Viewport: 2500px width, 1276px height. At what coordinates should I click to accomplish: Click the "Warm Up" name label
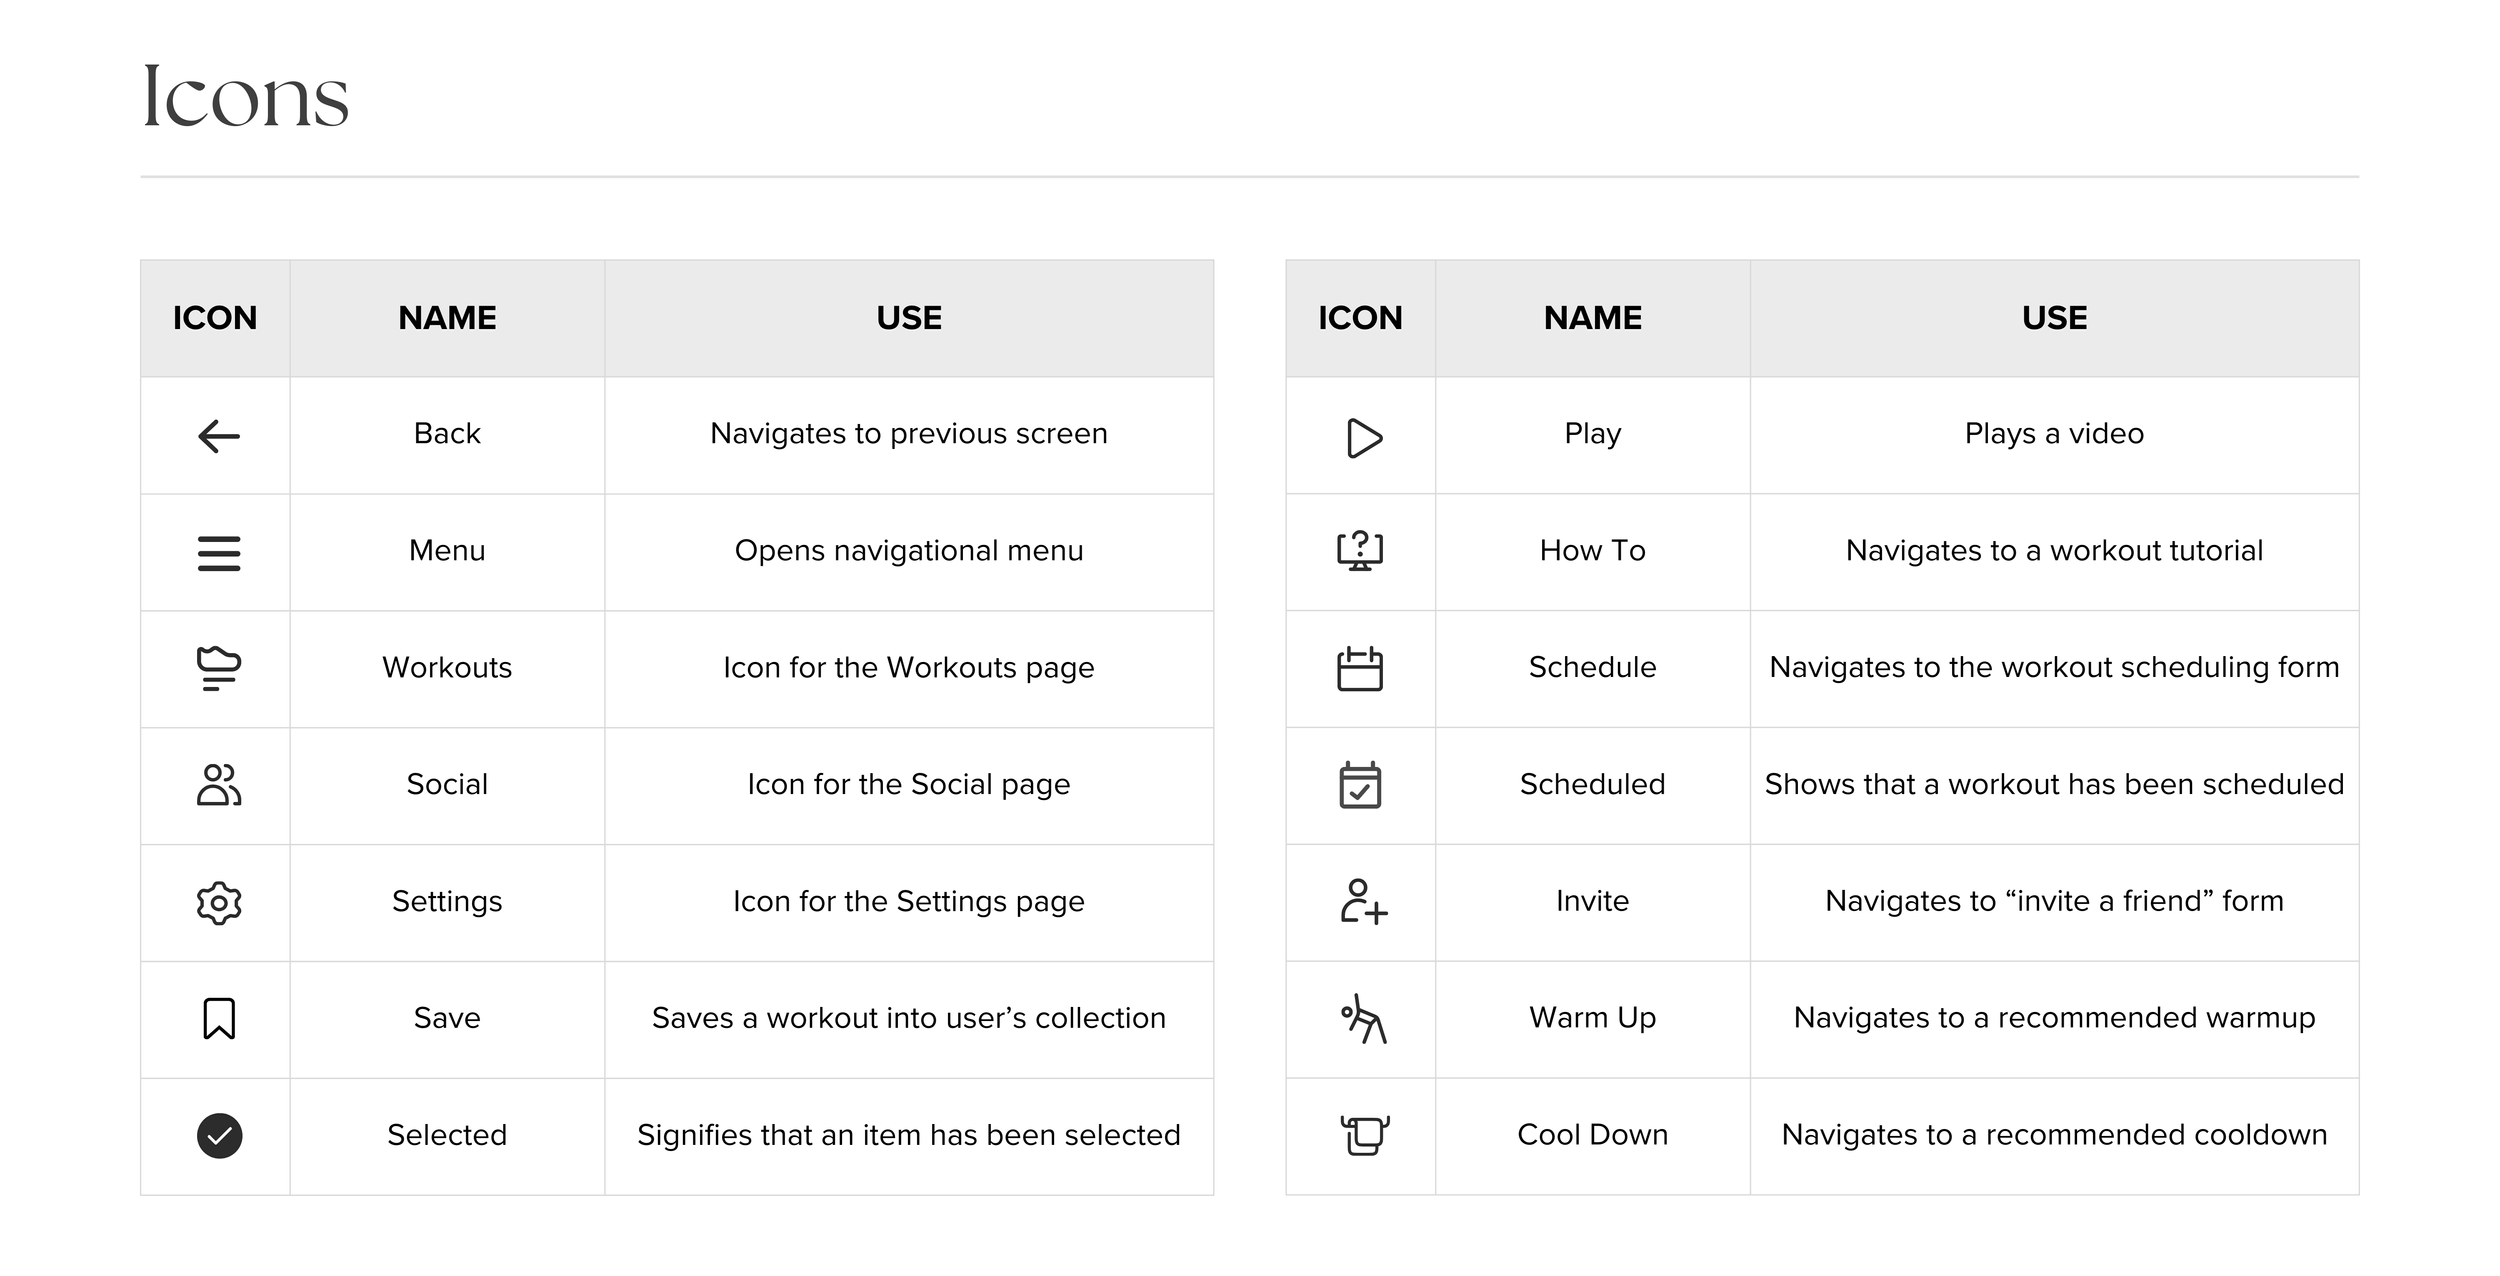(1592, 1018)
